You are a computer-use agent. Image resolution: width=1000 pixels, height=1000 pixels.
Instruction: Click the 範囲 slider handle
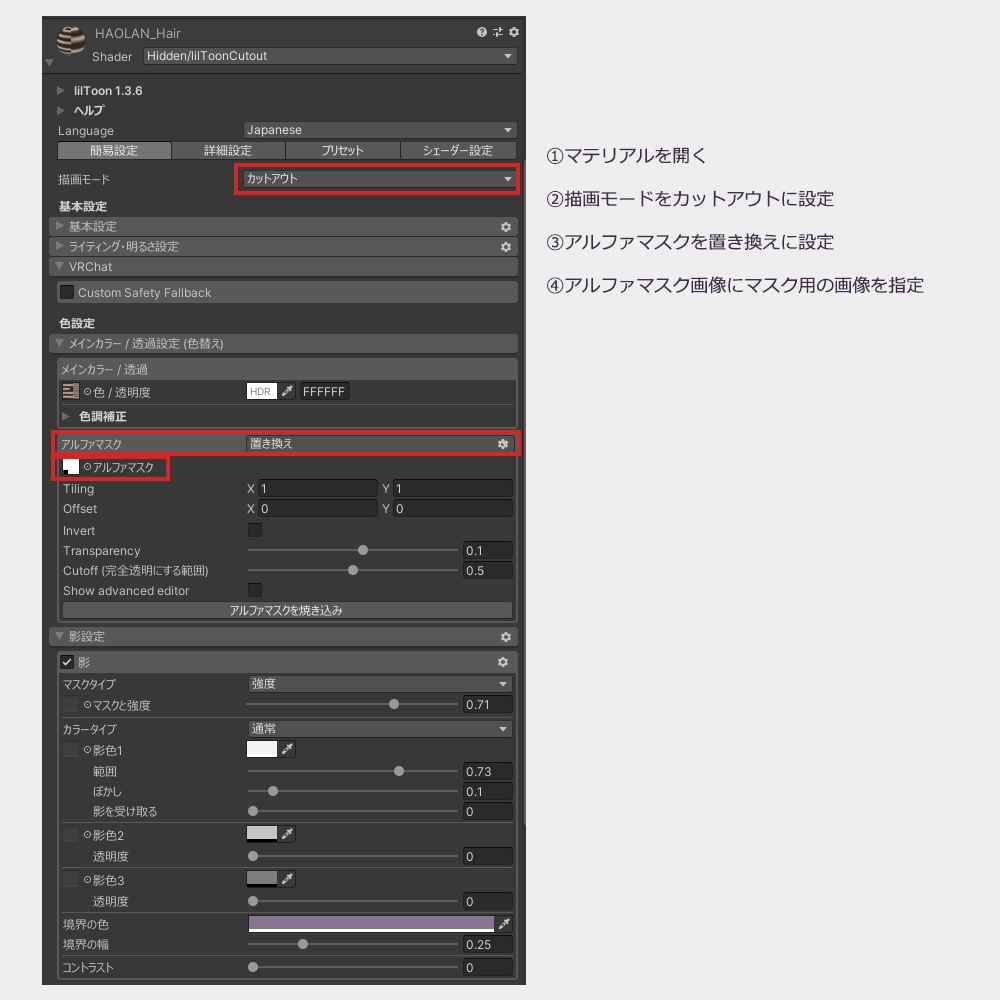pyautogui.click(x=399, y=771)
